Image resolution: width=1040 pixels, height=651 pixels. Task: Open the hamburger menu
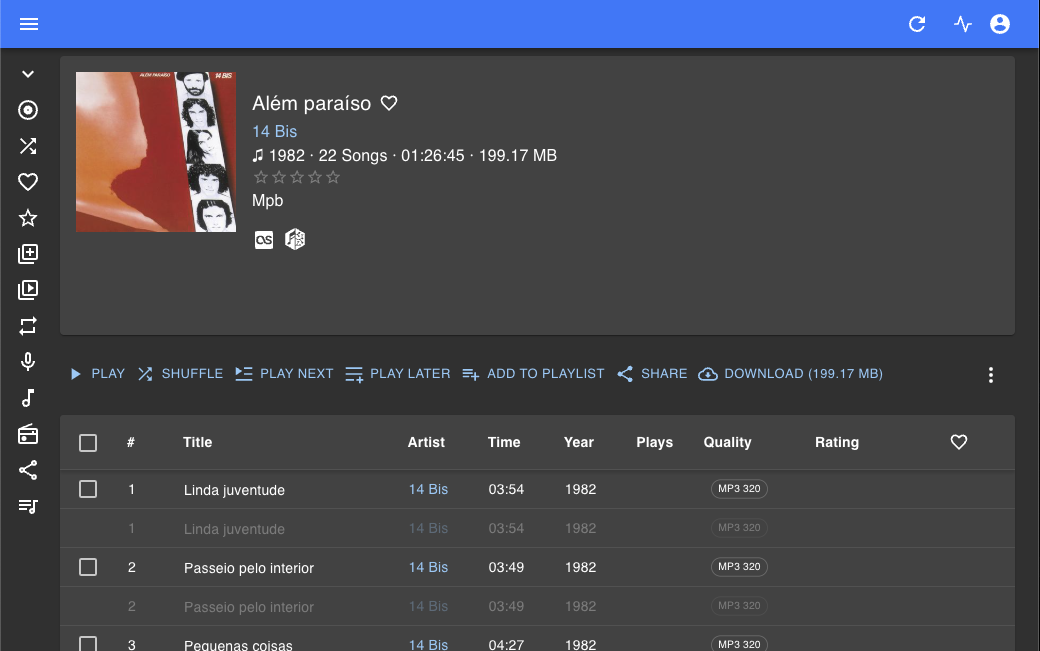point(29,24)
